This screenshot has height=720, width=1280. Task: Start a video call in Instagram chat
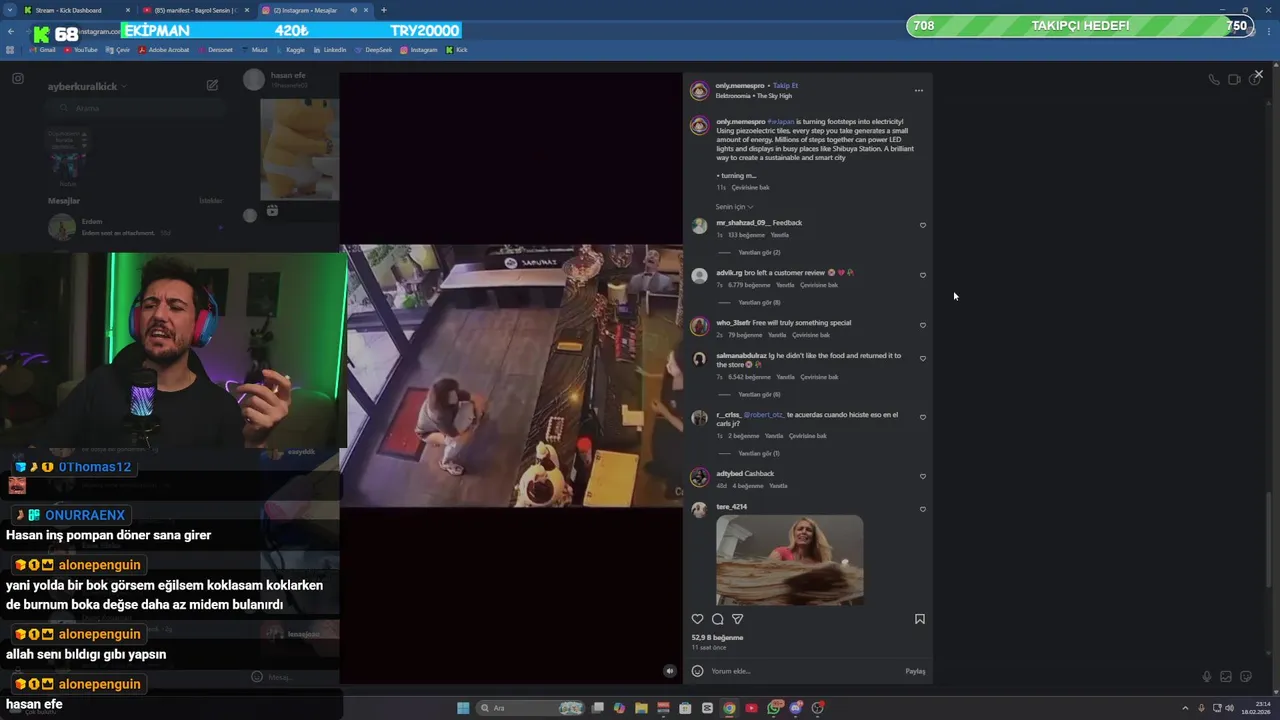pyautogui.click(x=1234, y=79)
